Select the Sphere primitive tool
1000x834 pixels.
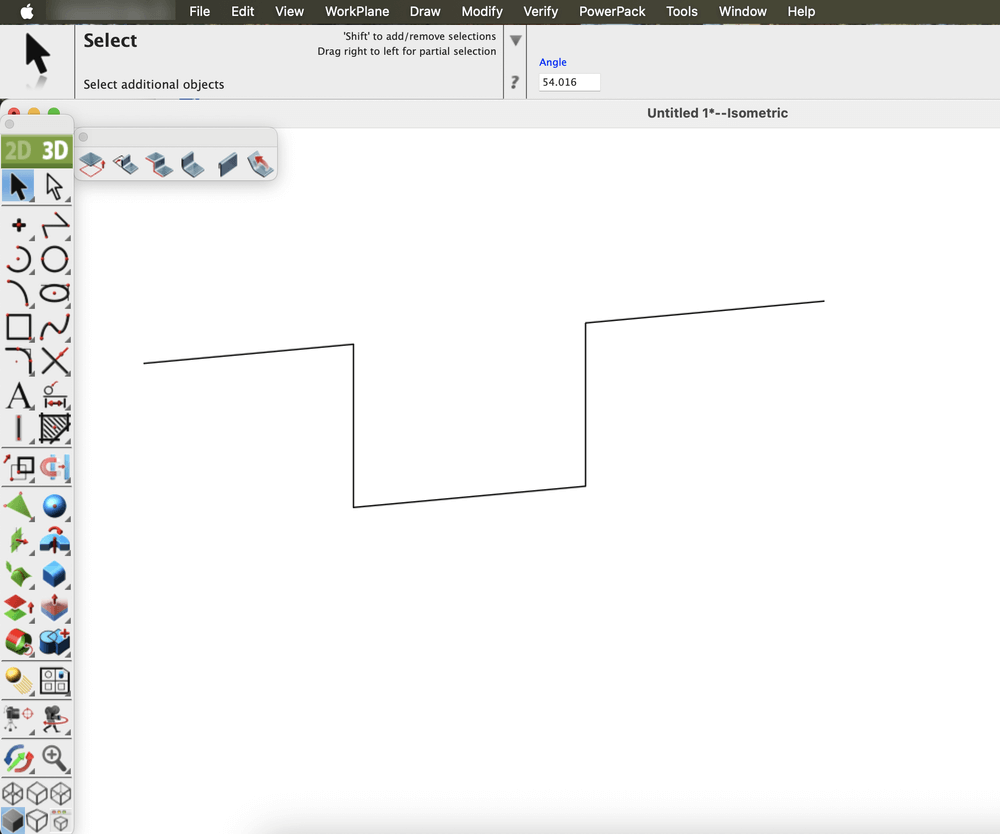point(55,506)
